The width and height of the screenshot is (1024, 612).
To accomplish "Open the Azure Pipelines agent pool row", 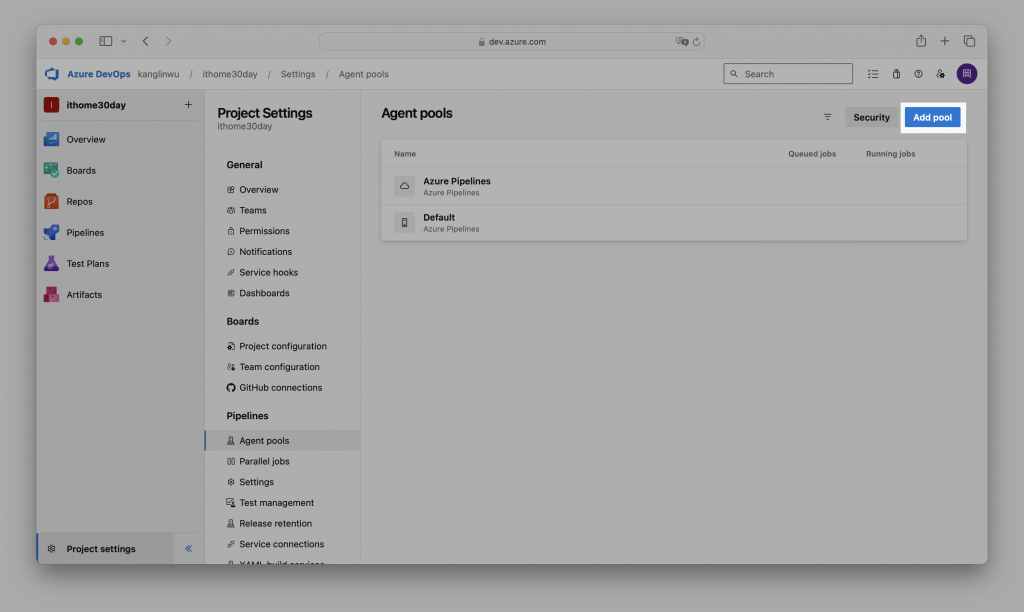I will point(673,186).
